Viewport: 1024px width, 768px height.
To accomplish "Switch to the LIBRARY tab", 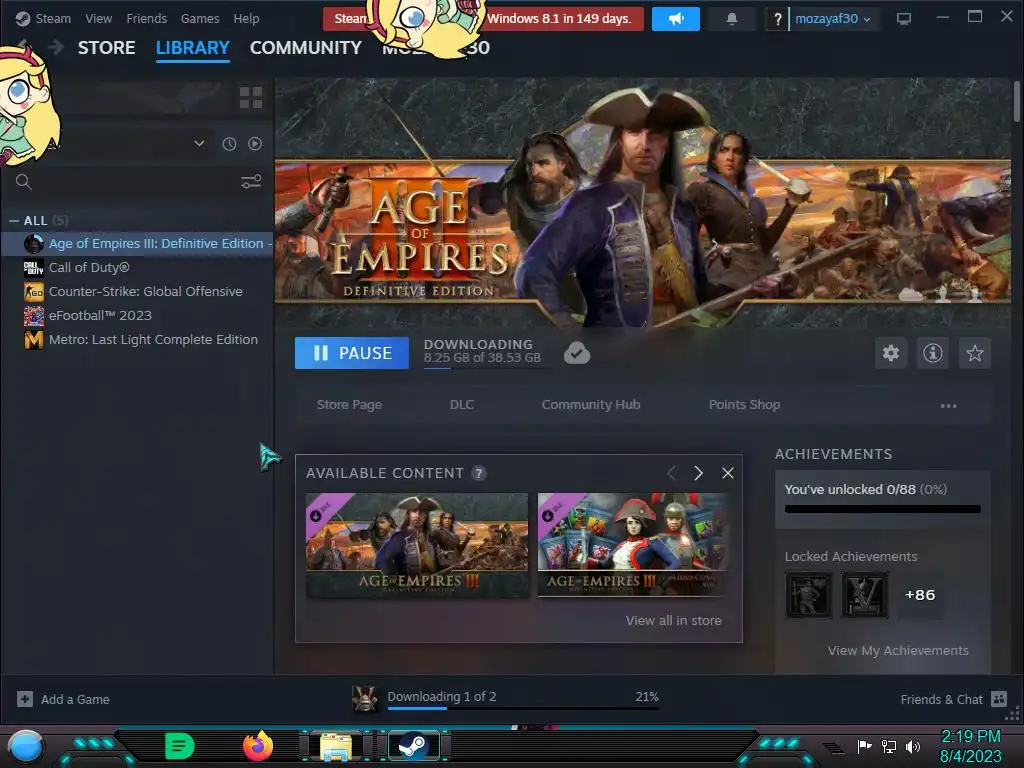I will pos(193,48).
